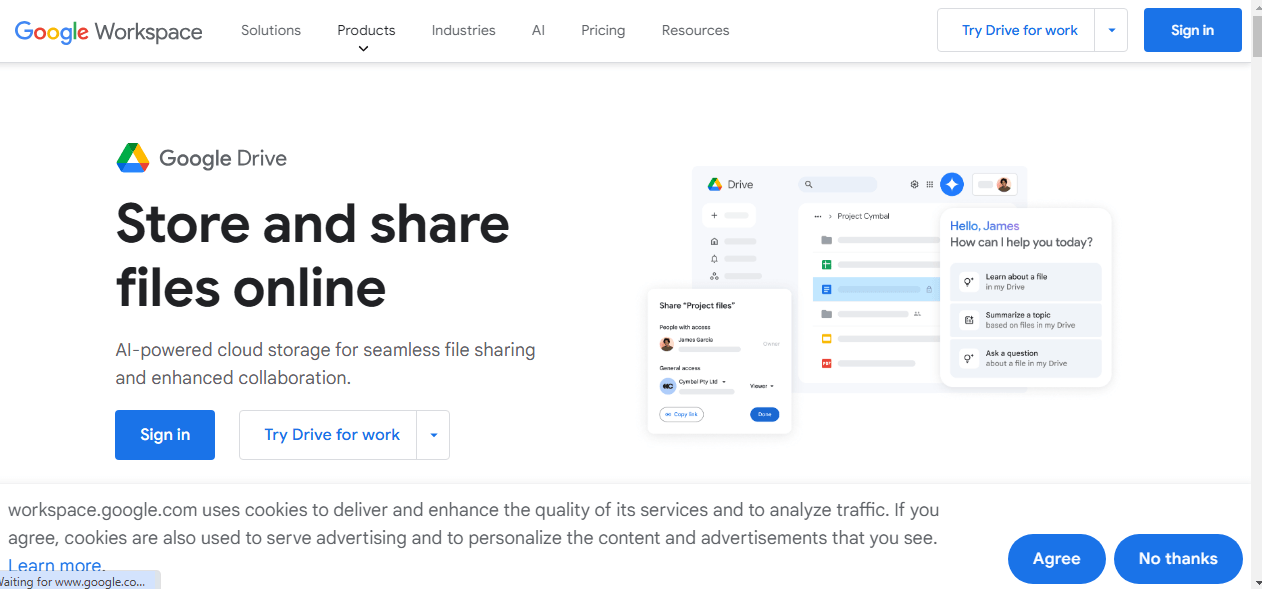
Task: Expand dropdown arrow next to hero Try Drive
Action: [433, 435]
